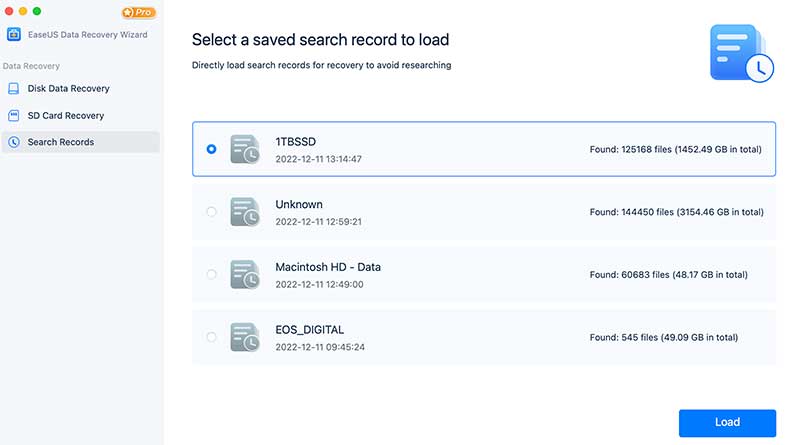Click the SD Card Recovery sidebar icon
The width and height of the screenshot is (800, 445).
point(14,116)
